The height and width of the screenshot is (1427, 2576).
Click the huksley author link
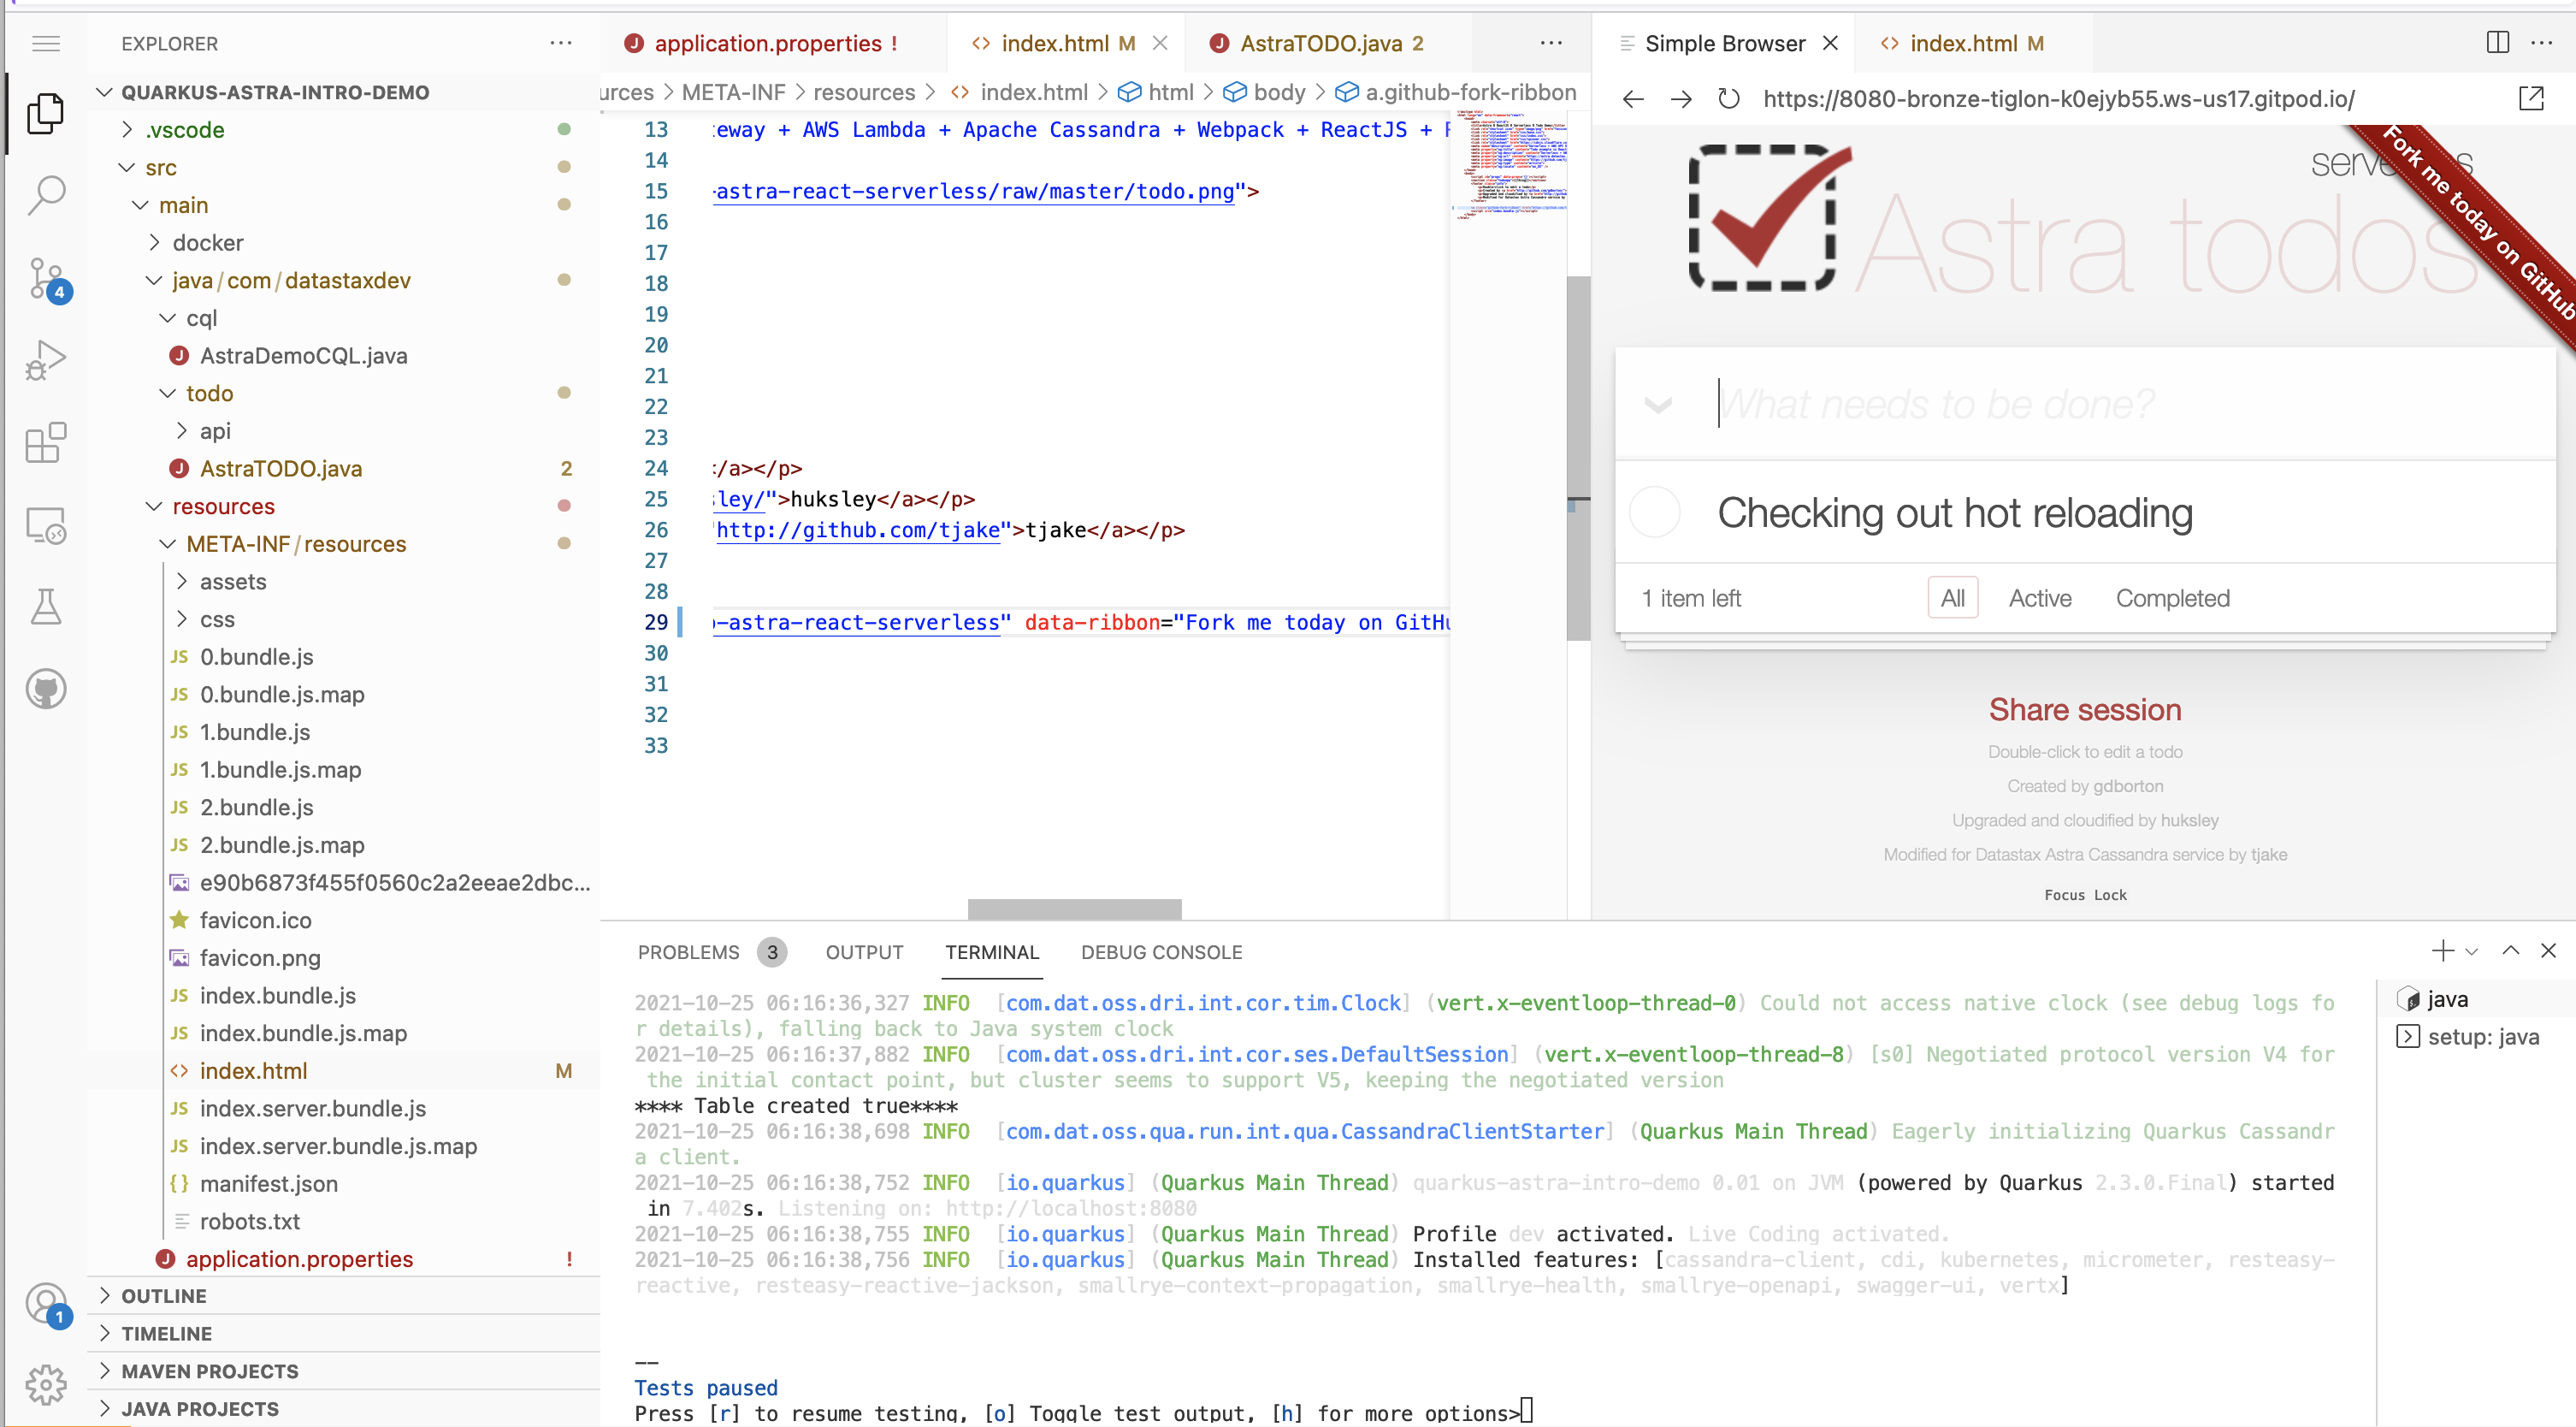click(x=2189, y=820)
